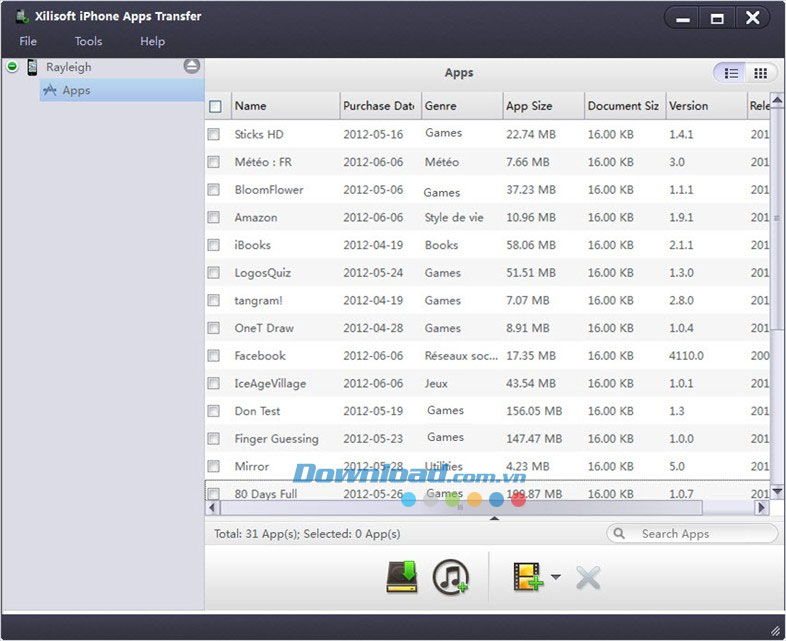Check the Mirror checkbox
This screenshot has height=641, width=786.
[x=214, y=466]
